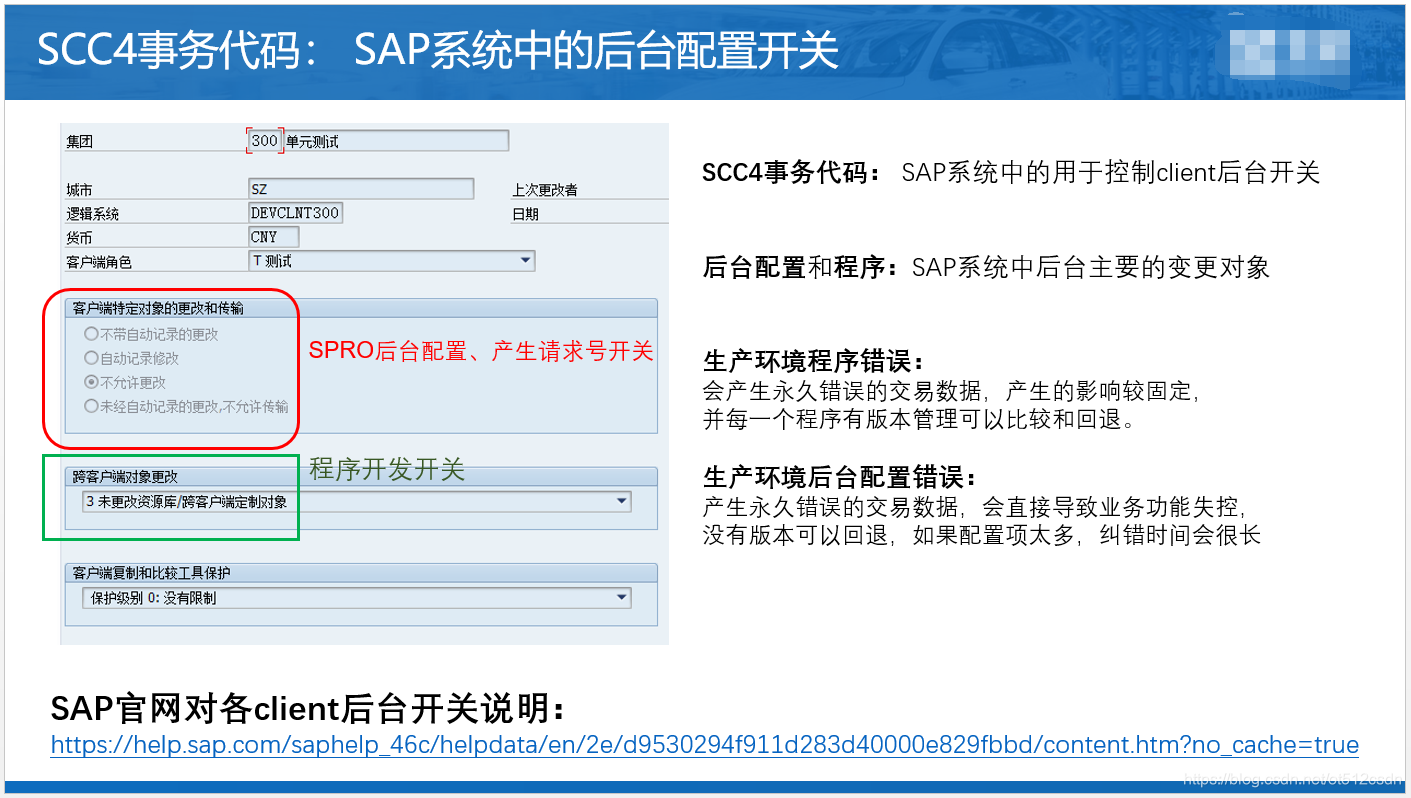The image size is (1411, 798).
Task: Click the green text 程序开发开关
Action: tap(387, 469)
